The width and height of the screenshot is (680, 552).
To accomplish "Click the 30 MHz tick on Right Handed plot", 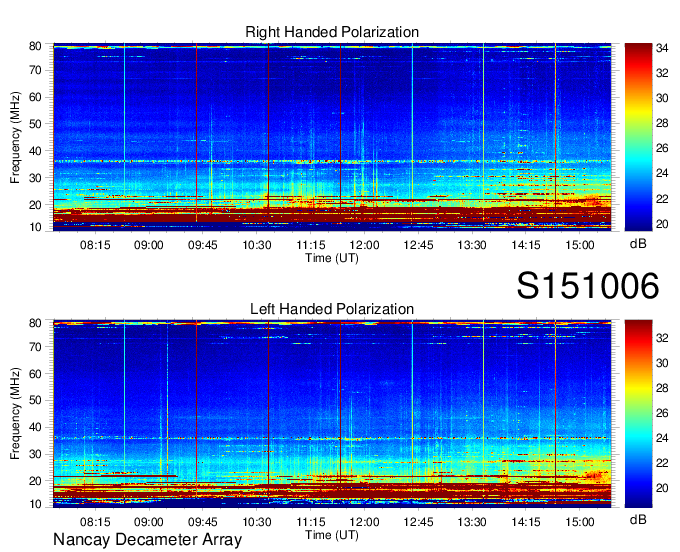I will coord(35,178).
